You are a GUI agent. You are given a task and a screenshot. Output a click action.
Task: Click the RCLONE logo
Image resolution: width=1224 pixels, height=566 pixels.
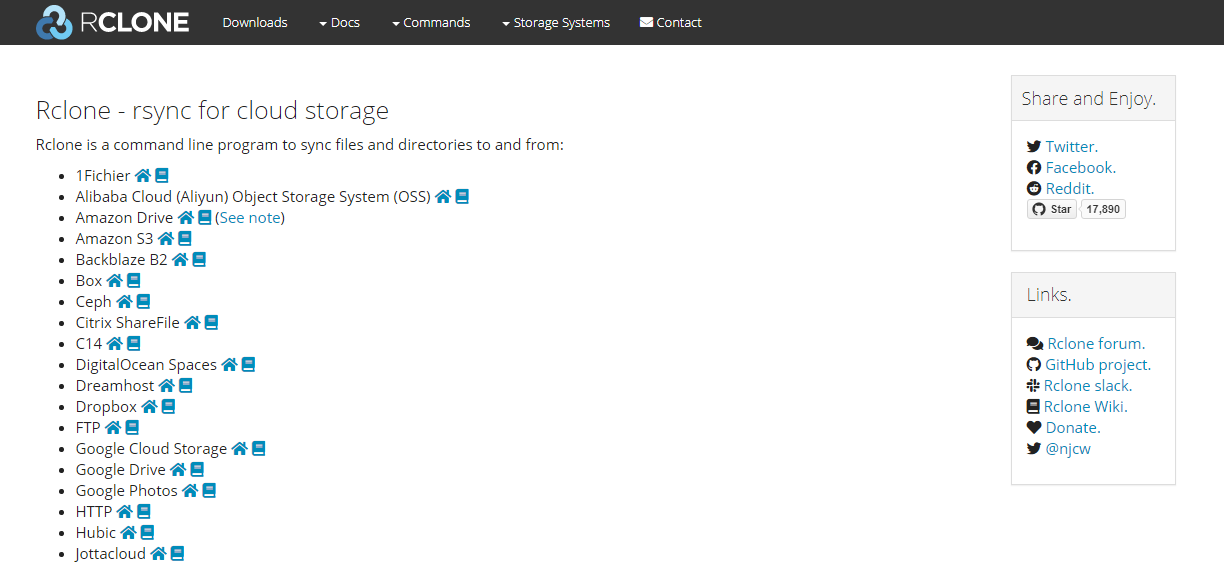(112, 22)
